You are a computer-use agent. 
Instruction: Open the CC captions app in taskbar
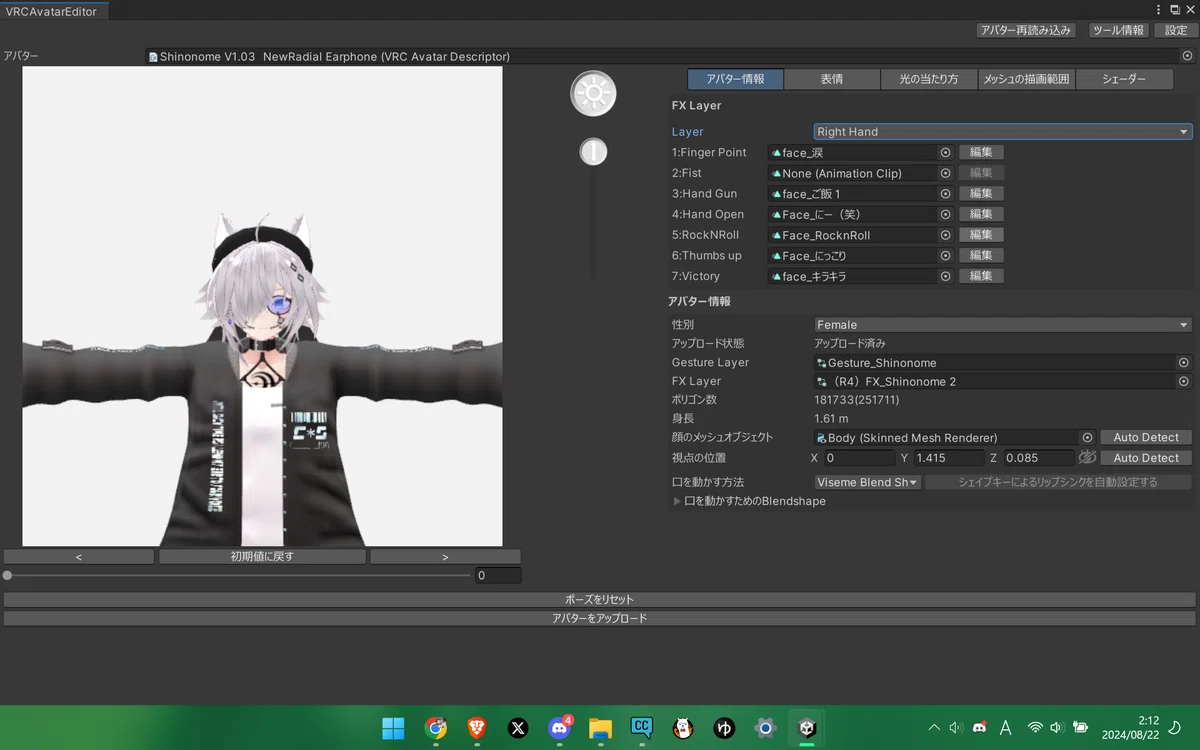tap(641, 728)
